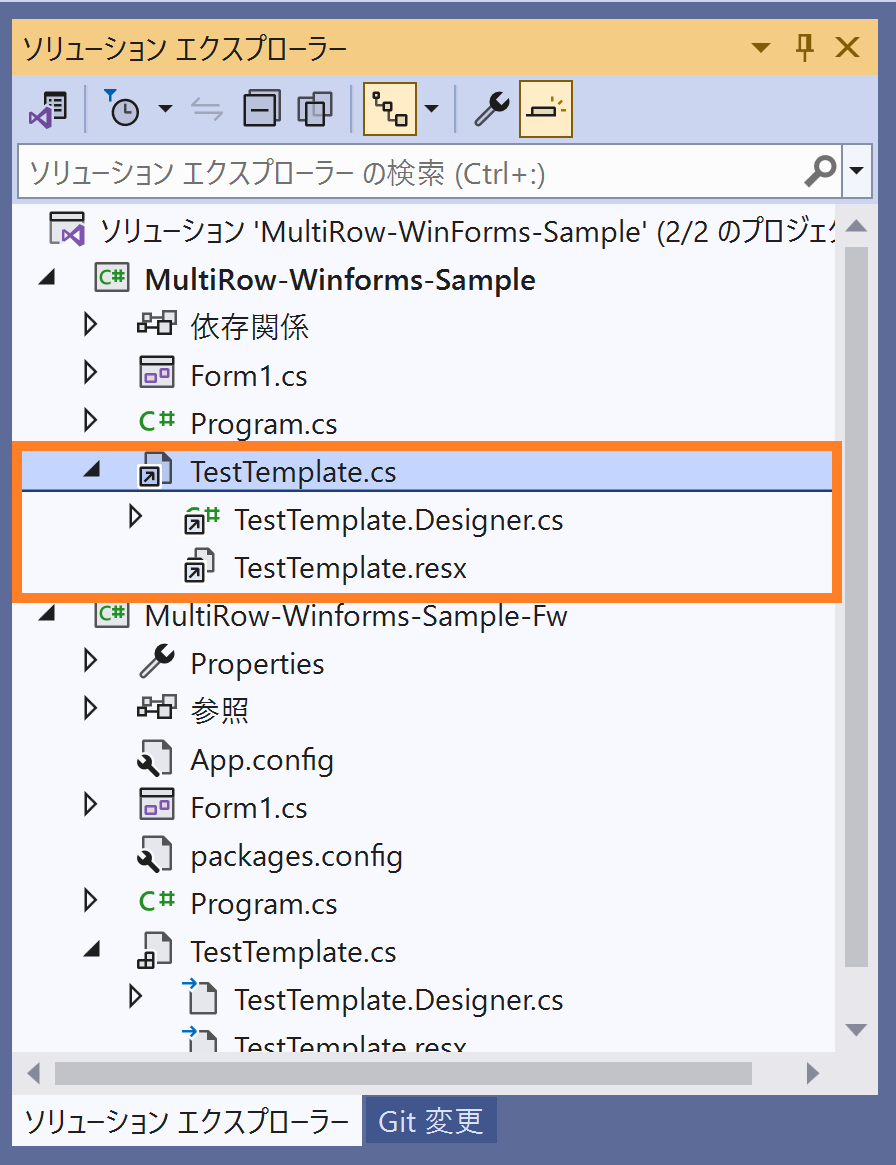Open the window position dropdown in title bar
This screenshot has width=896, height=1165.
[761, 48]
